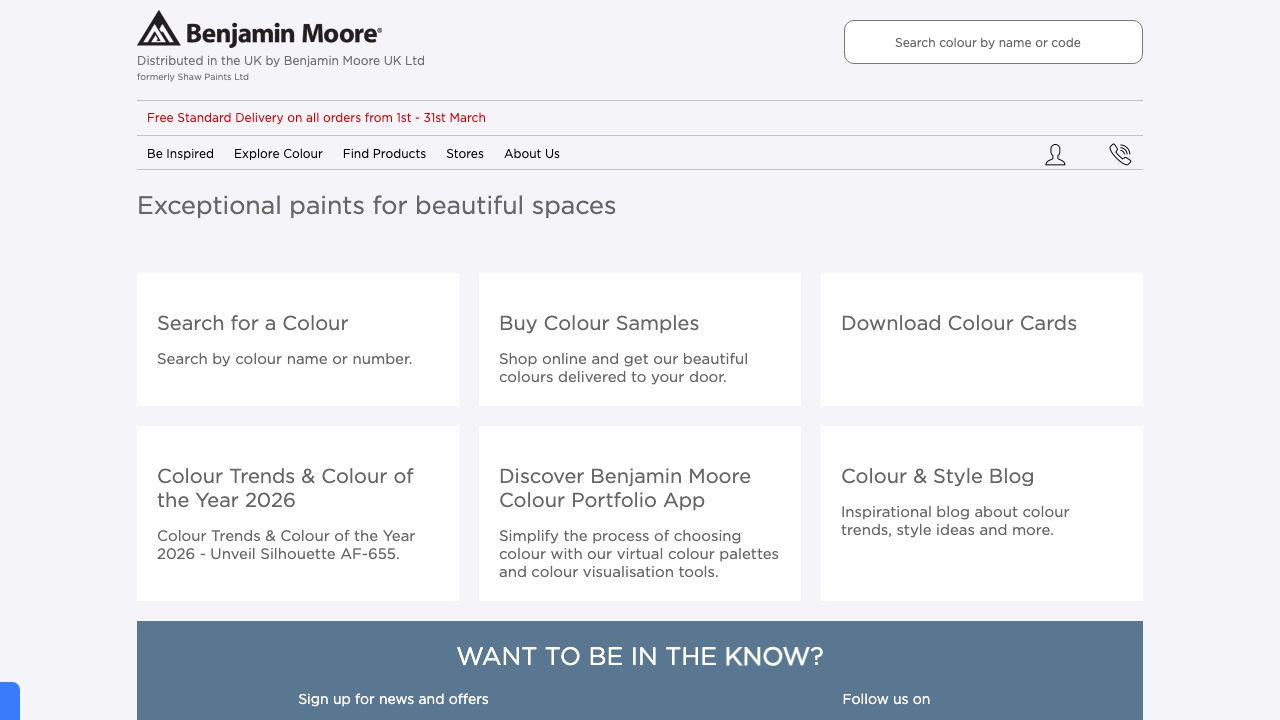Screen dimensions: 1280x720
Task: Open the Explore Colour menu
Action: tap(278, 153)
